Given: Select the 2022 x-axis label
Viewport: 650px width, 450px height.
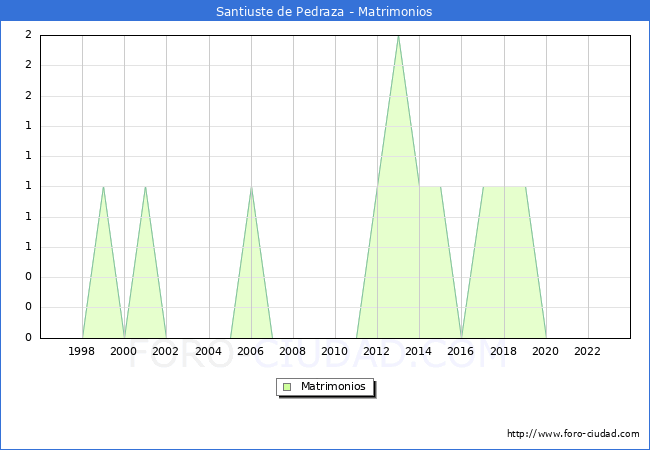Looking at the screenshot, I should pos(587,351).
